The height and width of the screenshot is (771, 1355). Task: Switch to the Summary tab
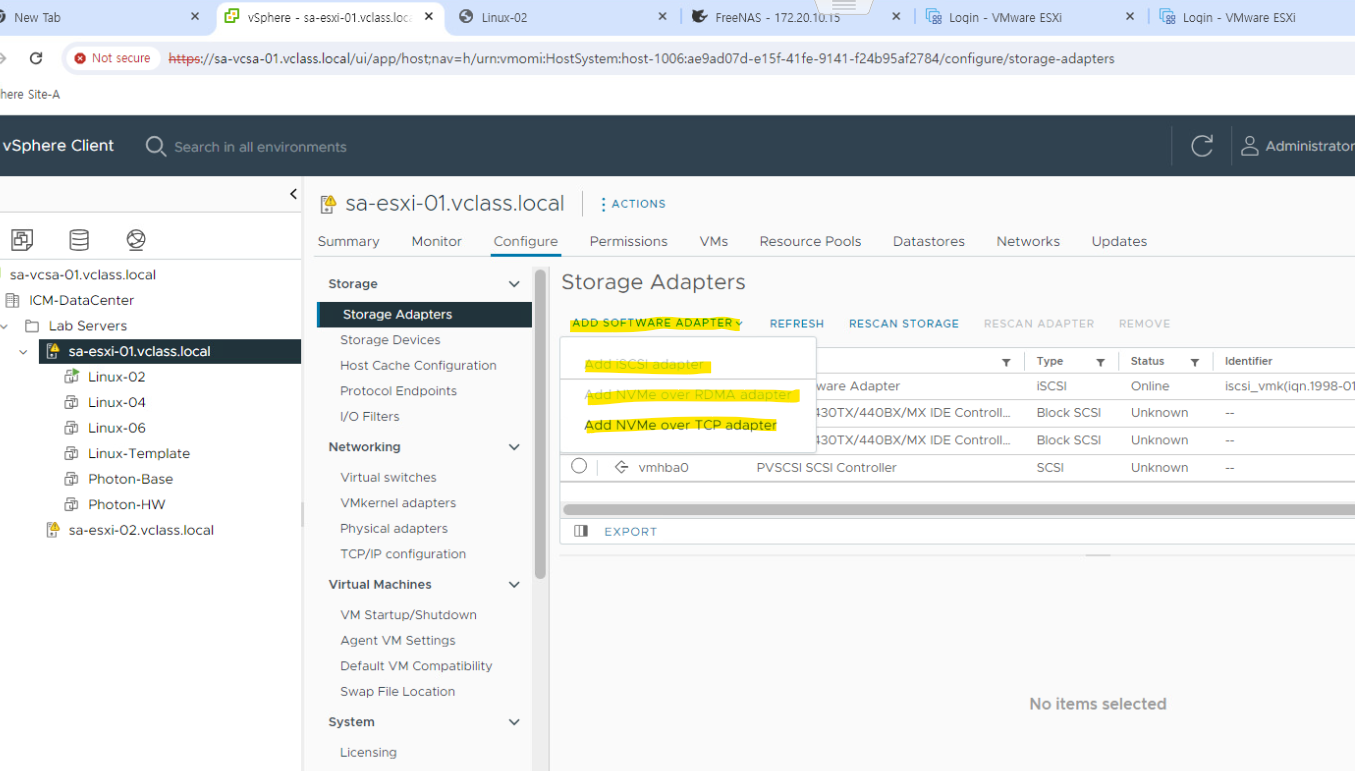348,241
